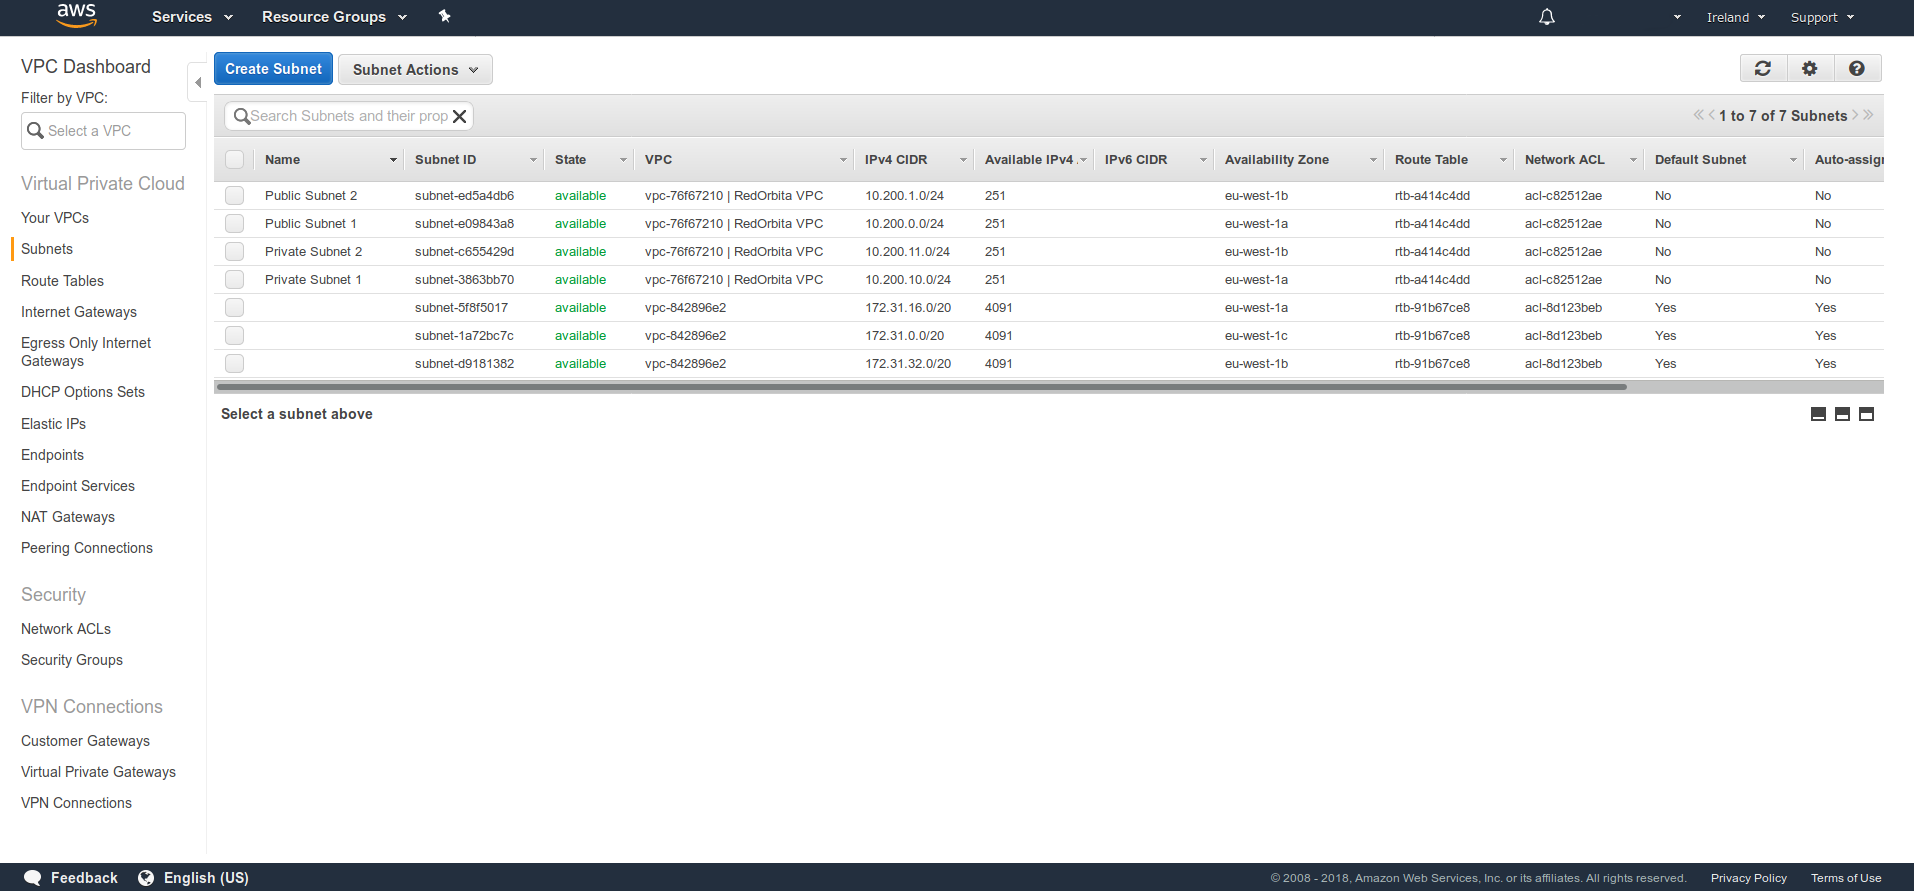This screenshot has height=891, width=1914.
Task: Open Security Groups in sidebar
Action: click(x=72, y=660)
